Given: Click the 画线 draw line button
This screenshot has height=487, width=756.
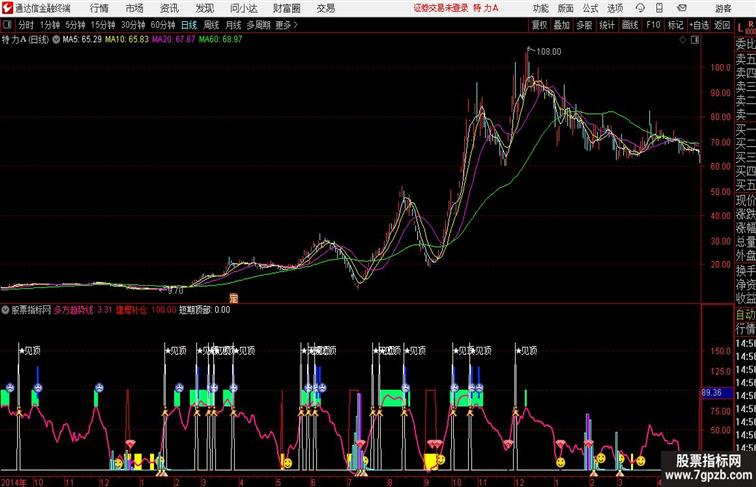Looking at the screenshot, I should (x=630, y=25).
